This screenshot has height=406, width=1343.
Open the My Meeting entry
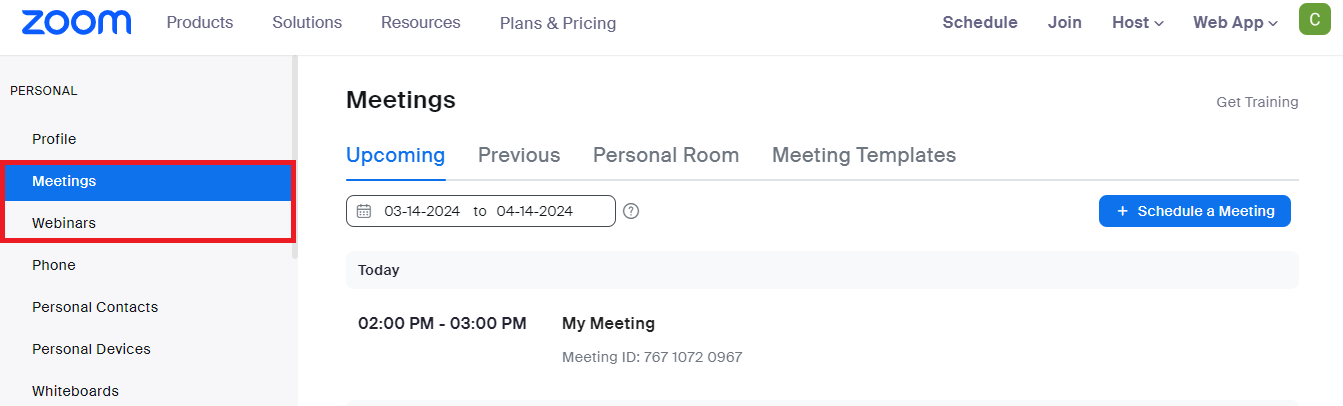(x=608, y=323)
